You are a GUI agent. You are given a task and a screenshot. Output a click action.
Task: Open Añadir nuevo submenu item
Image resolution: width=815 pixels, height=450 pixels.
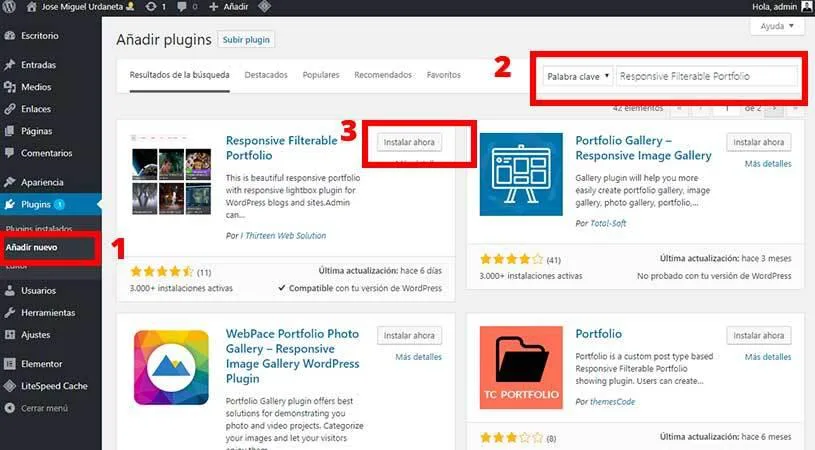pyautogui.click(x=32, y=247)
